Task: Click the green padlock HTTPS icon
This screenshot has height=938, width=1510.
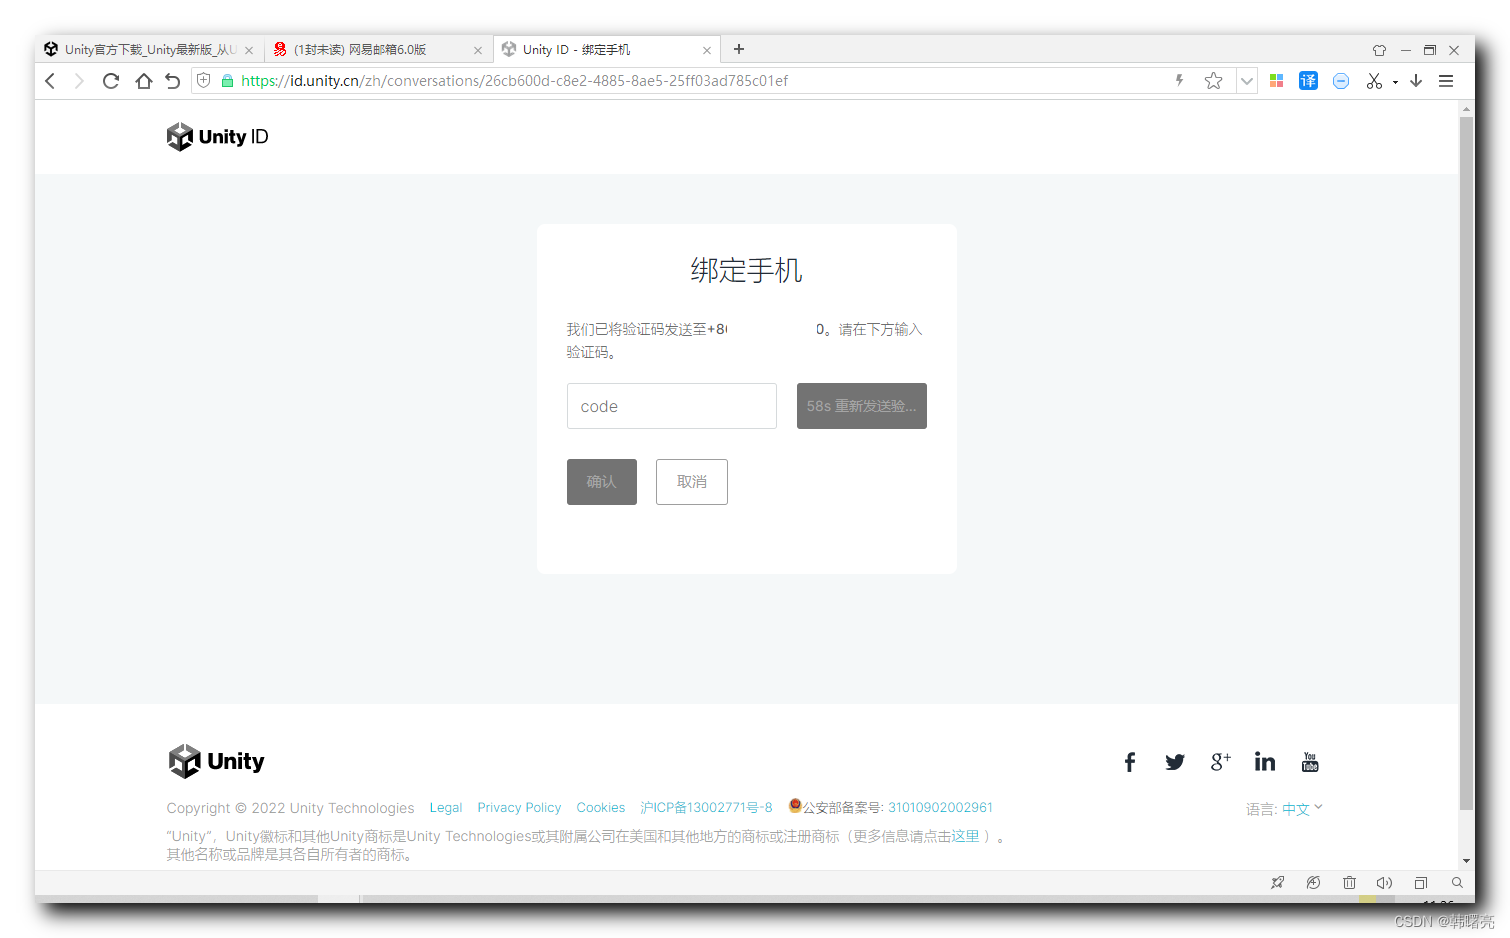Action: (227, 81)
